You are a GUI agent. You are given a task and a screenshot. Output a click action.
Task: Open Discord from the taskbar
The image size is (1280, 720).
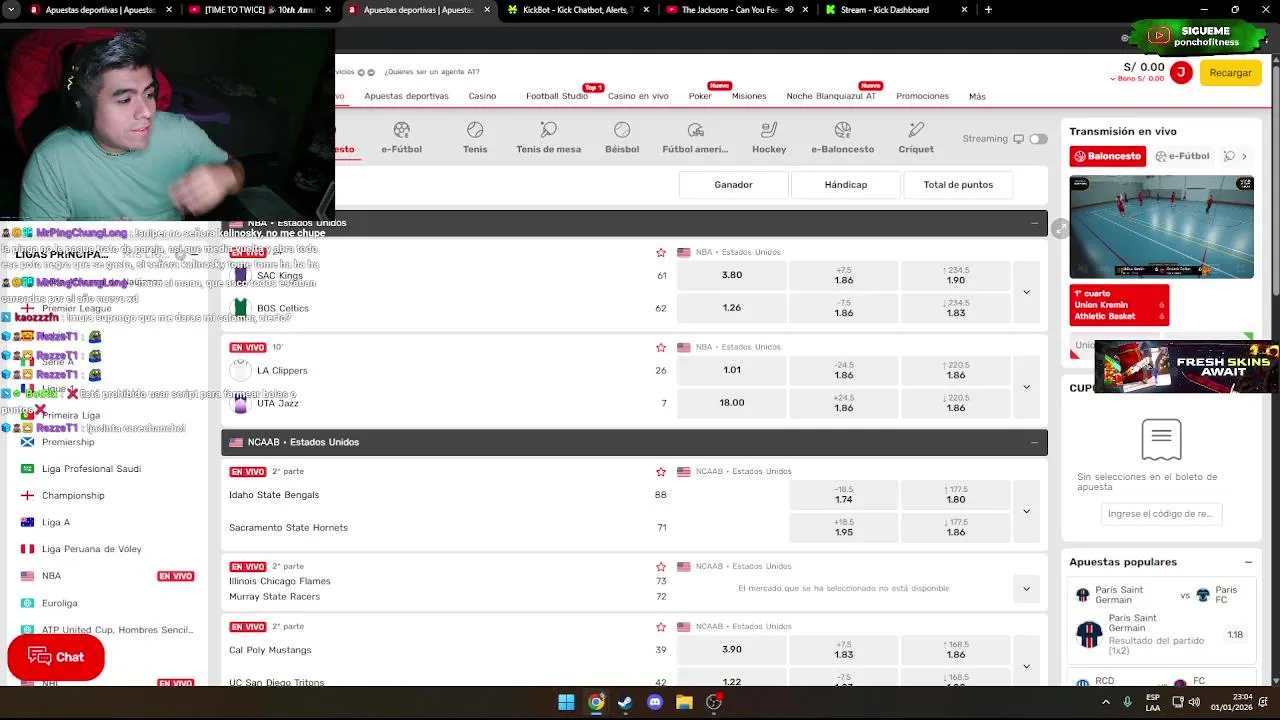(x=655, y=702)
